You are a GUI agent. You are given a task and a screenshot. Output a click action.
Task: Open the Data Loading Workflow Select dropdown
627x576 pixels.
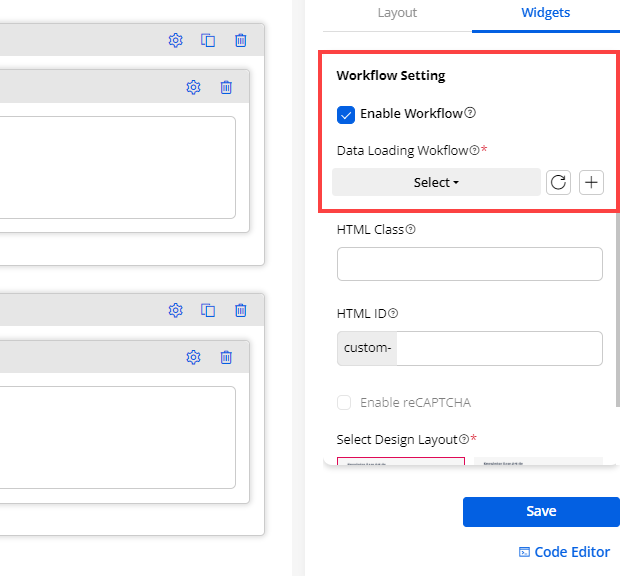[436, 182]
